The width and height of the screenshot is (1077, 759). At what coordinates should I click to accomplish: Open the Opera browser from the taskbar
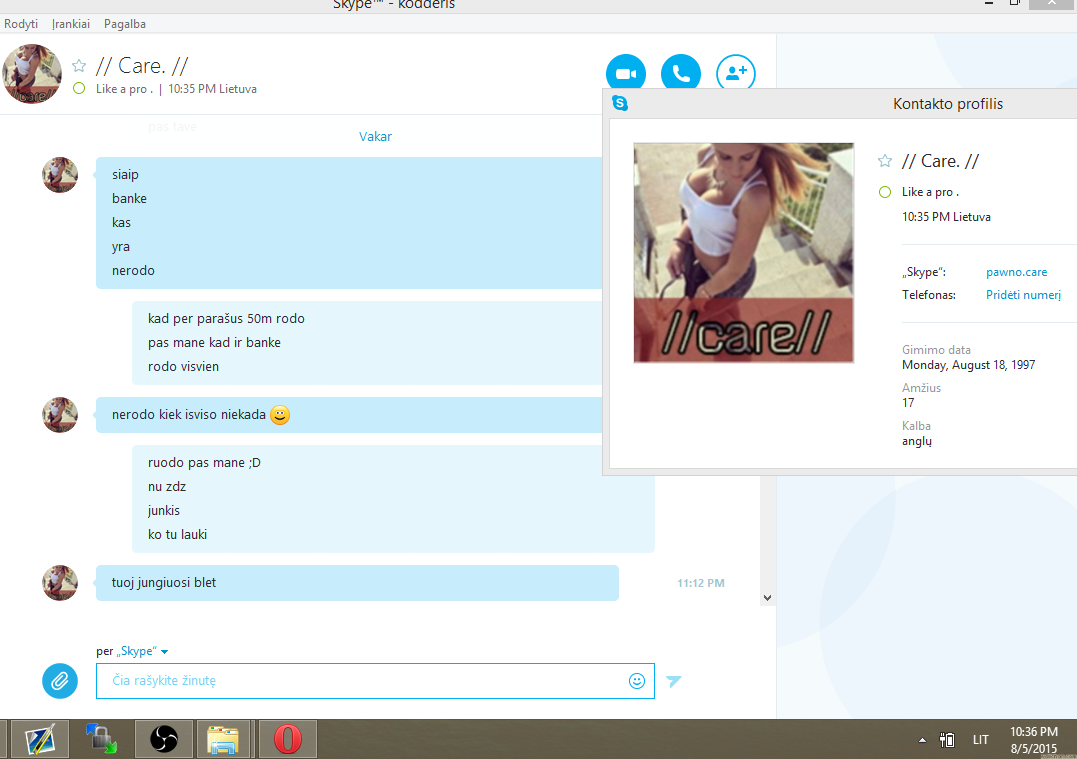tap(288, 739)
